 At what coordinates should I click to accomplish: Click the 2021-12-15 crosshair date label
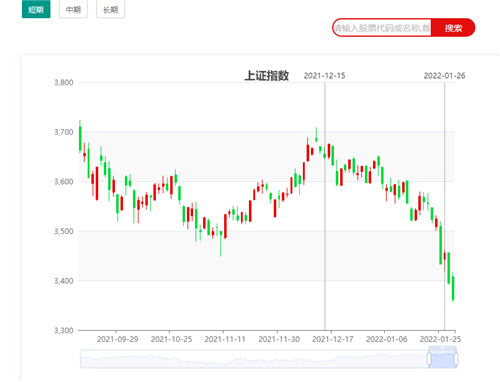324,76
